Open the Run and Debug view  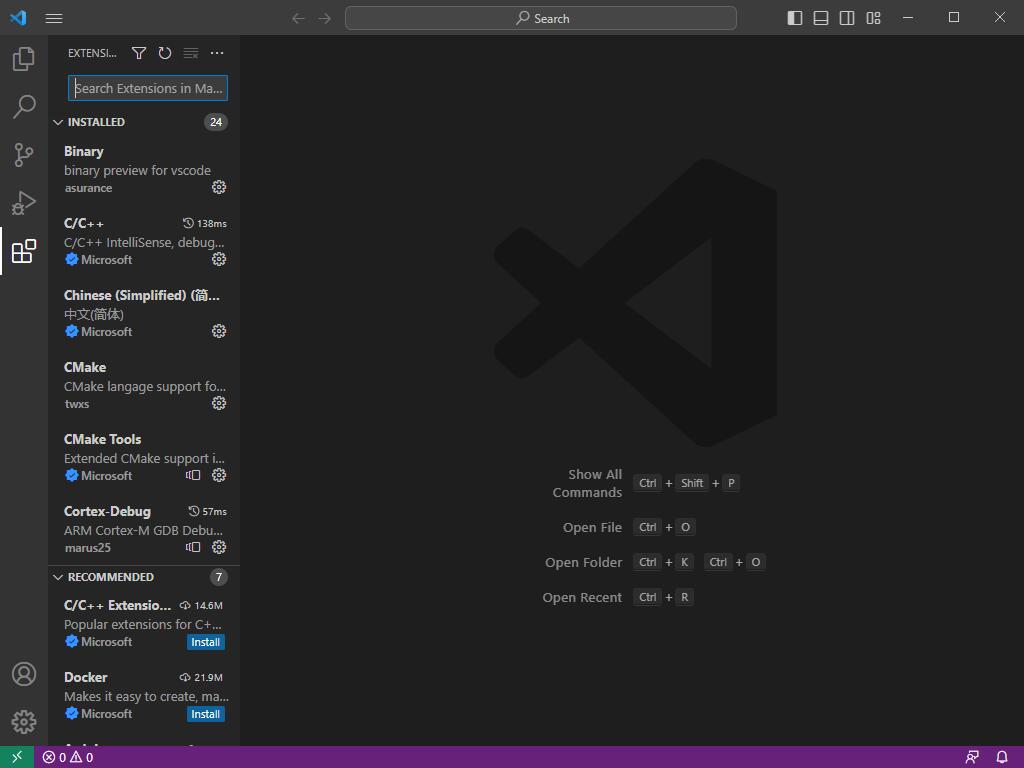[x=24, y=203]
